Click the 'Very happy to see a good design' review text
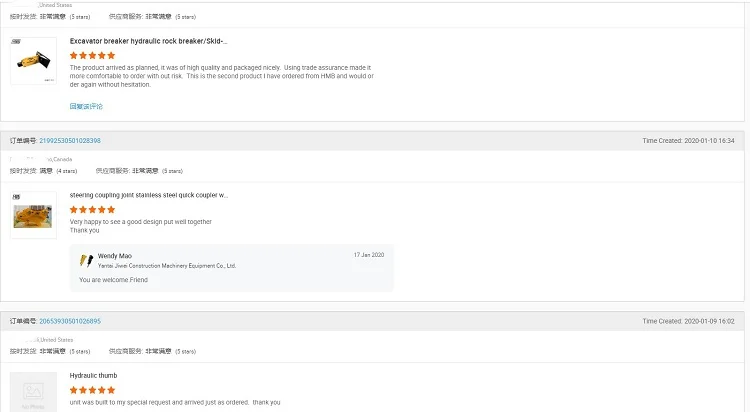This screenshot has height=412, width=750. click(x=141, y=222)
